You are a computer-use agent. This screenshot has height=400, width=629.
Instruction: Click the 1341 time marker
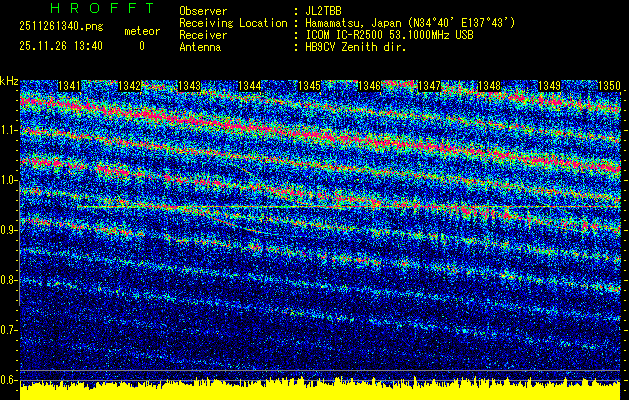click(70, 87)
